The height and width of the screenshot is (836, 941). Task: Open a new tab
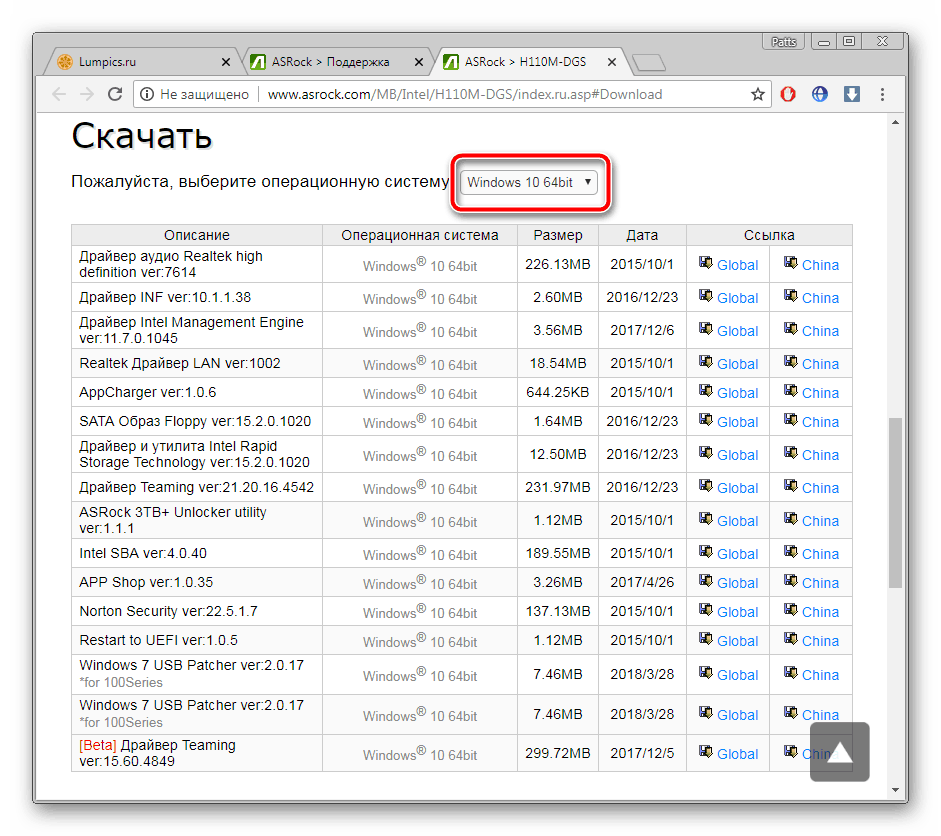click(648, 62)
